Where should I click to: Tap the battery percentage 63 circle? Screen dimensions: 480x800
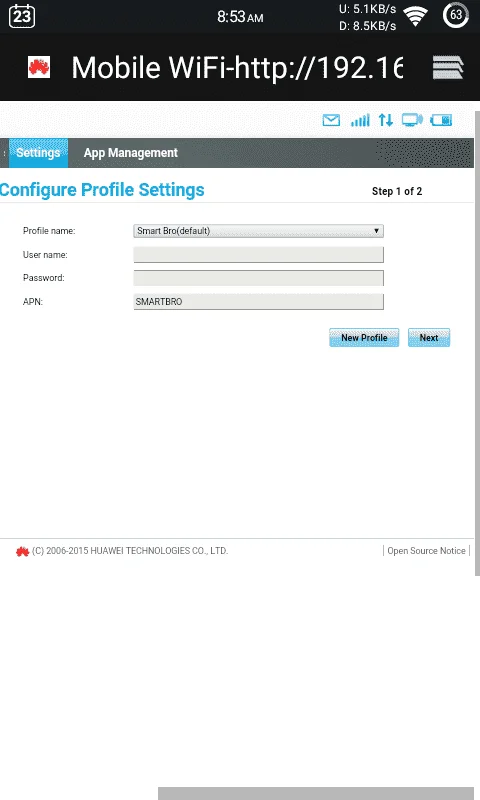[x=456, y=15]
